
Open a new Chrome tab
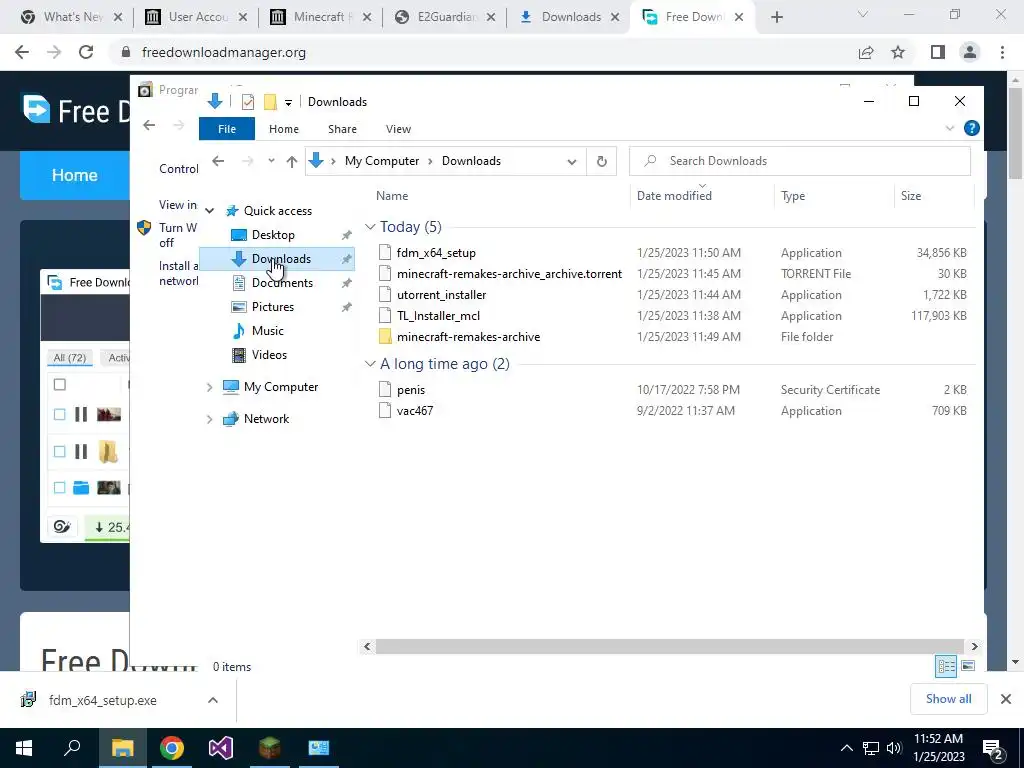[x=776, y=17]
